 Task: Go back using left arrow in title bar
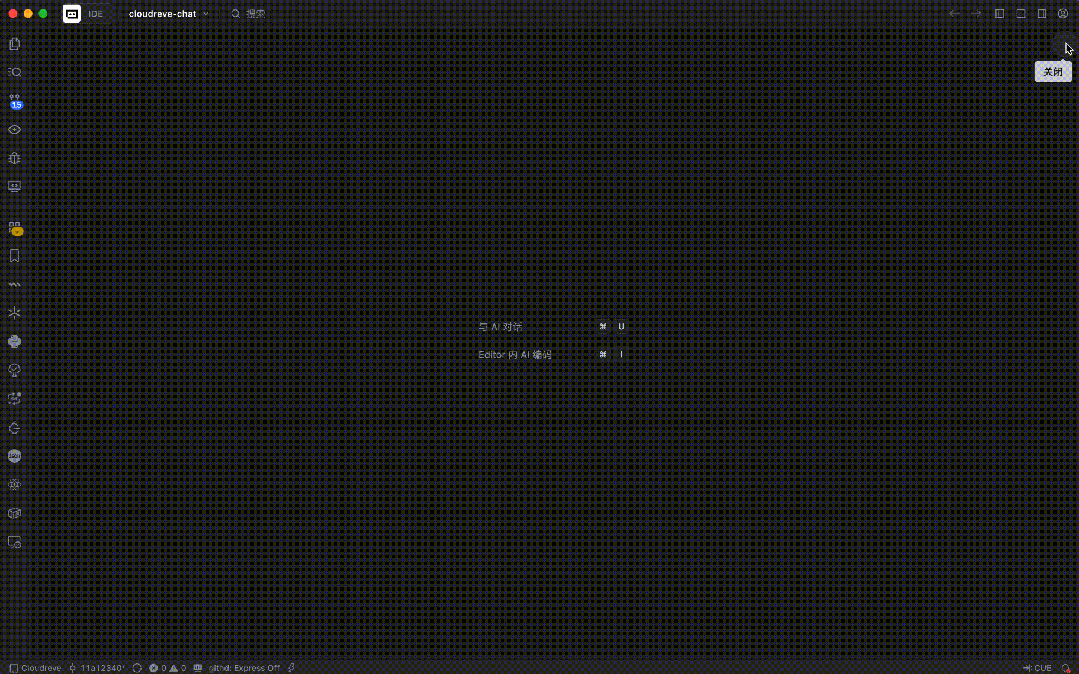(x=954, y=14)
